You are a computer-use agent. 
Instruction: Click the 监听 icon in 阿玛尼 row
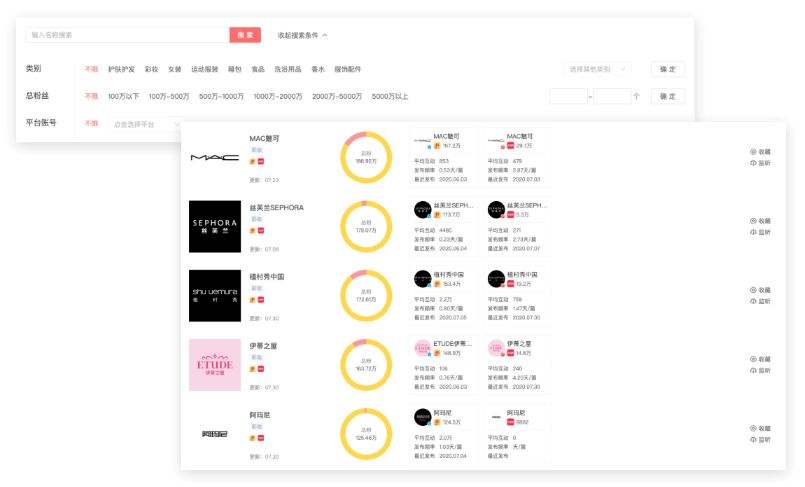[x=753, y=440]
